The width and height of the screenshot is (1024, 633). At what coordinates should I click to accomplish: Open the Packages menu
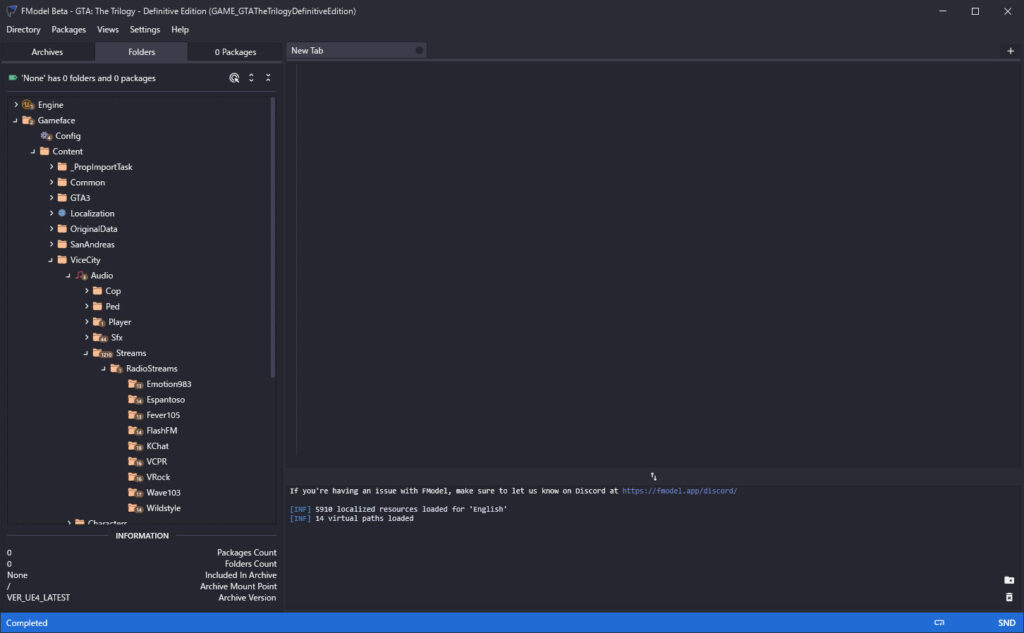[69, 29]
